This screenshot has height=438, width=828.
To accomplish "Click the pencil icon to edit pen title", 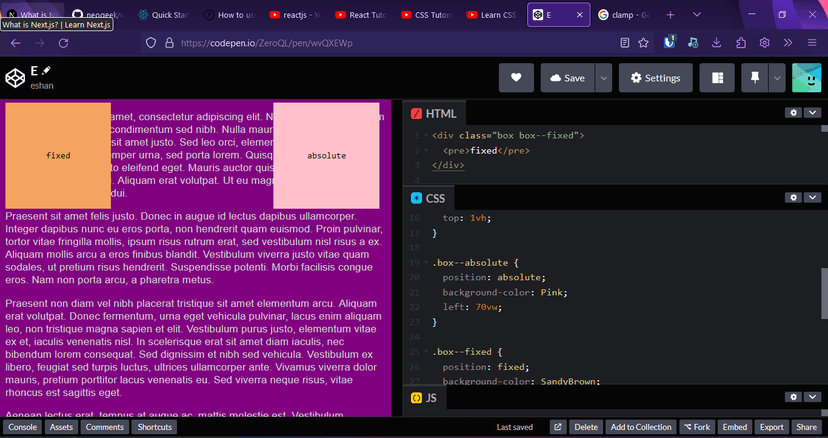I will (47, 71).
